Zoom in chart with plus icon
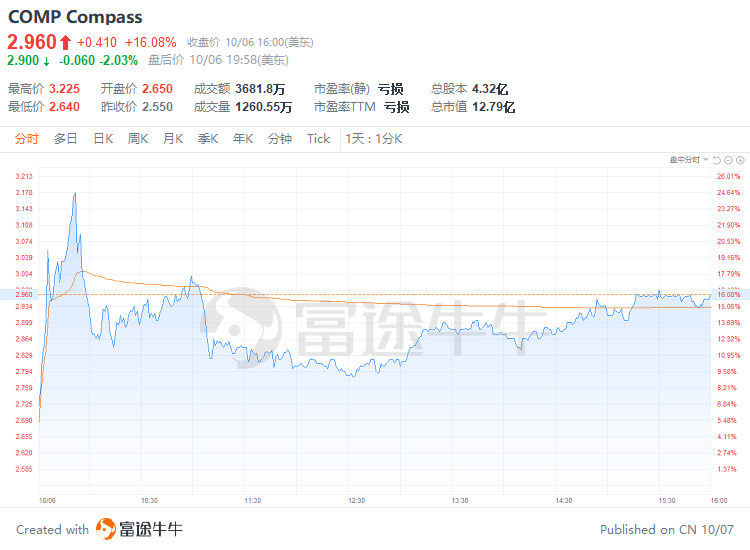The width and height of the screenshot is (750, 550). (x=740, y=160)
